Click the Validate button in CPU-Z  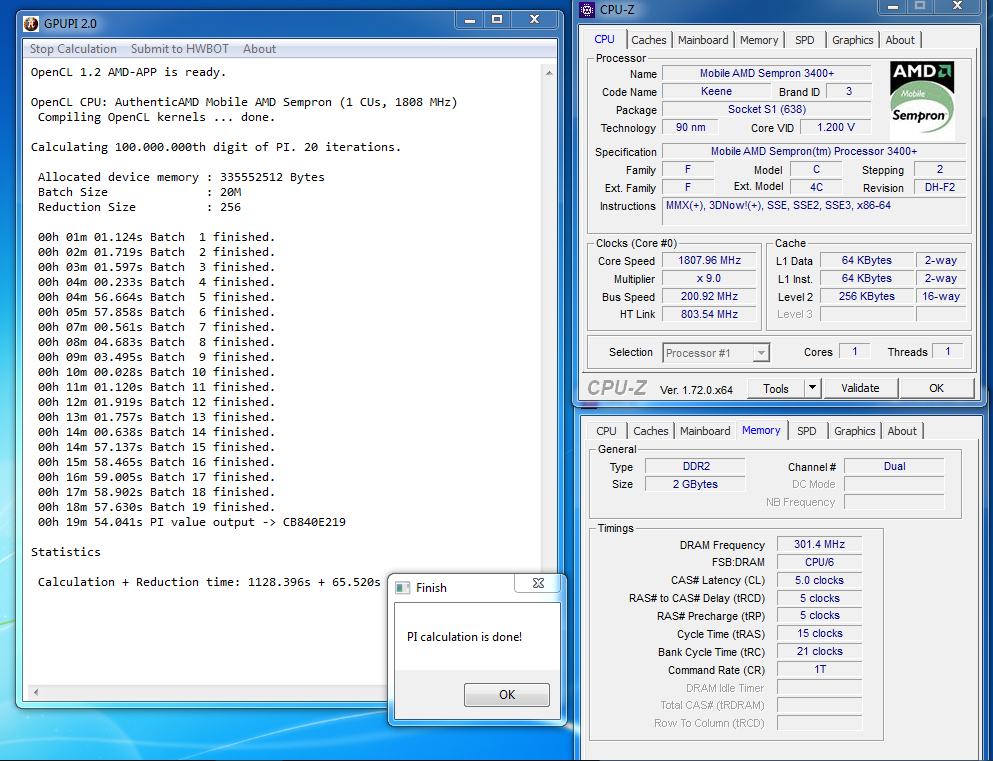(x=860, y=389)
